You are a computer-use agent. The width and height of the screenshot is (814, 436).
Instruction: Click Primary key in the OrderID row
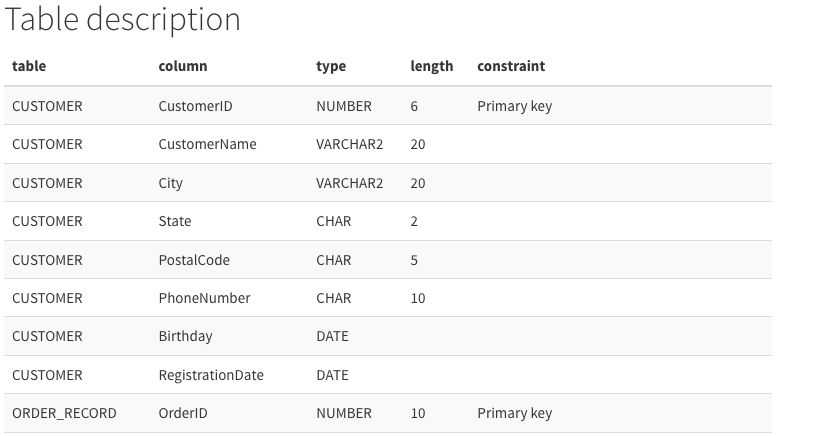[514, 414]
